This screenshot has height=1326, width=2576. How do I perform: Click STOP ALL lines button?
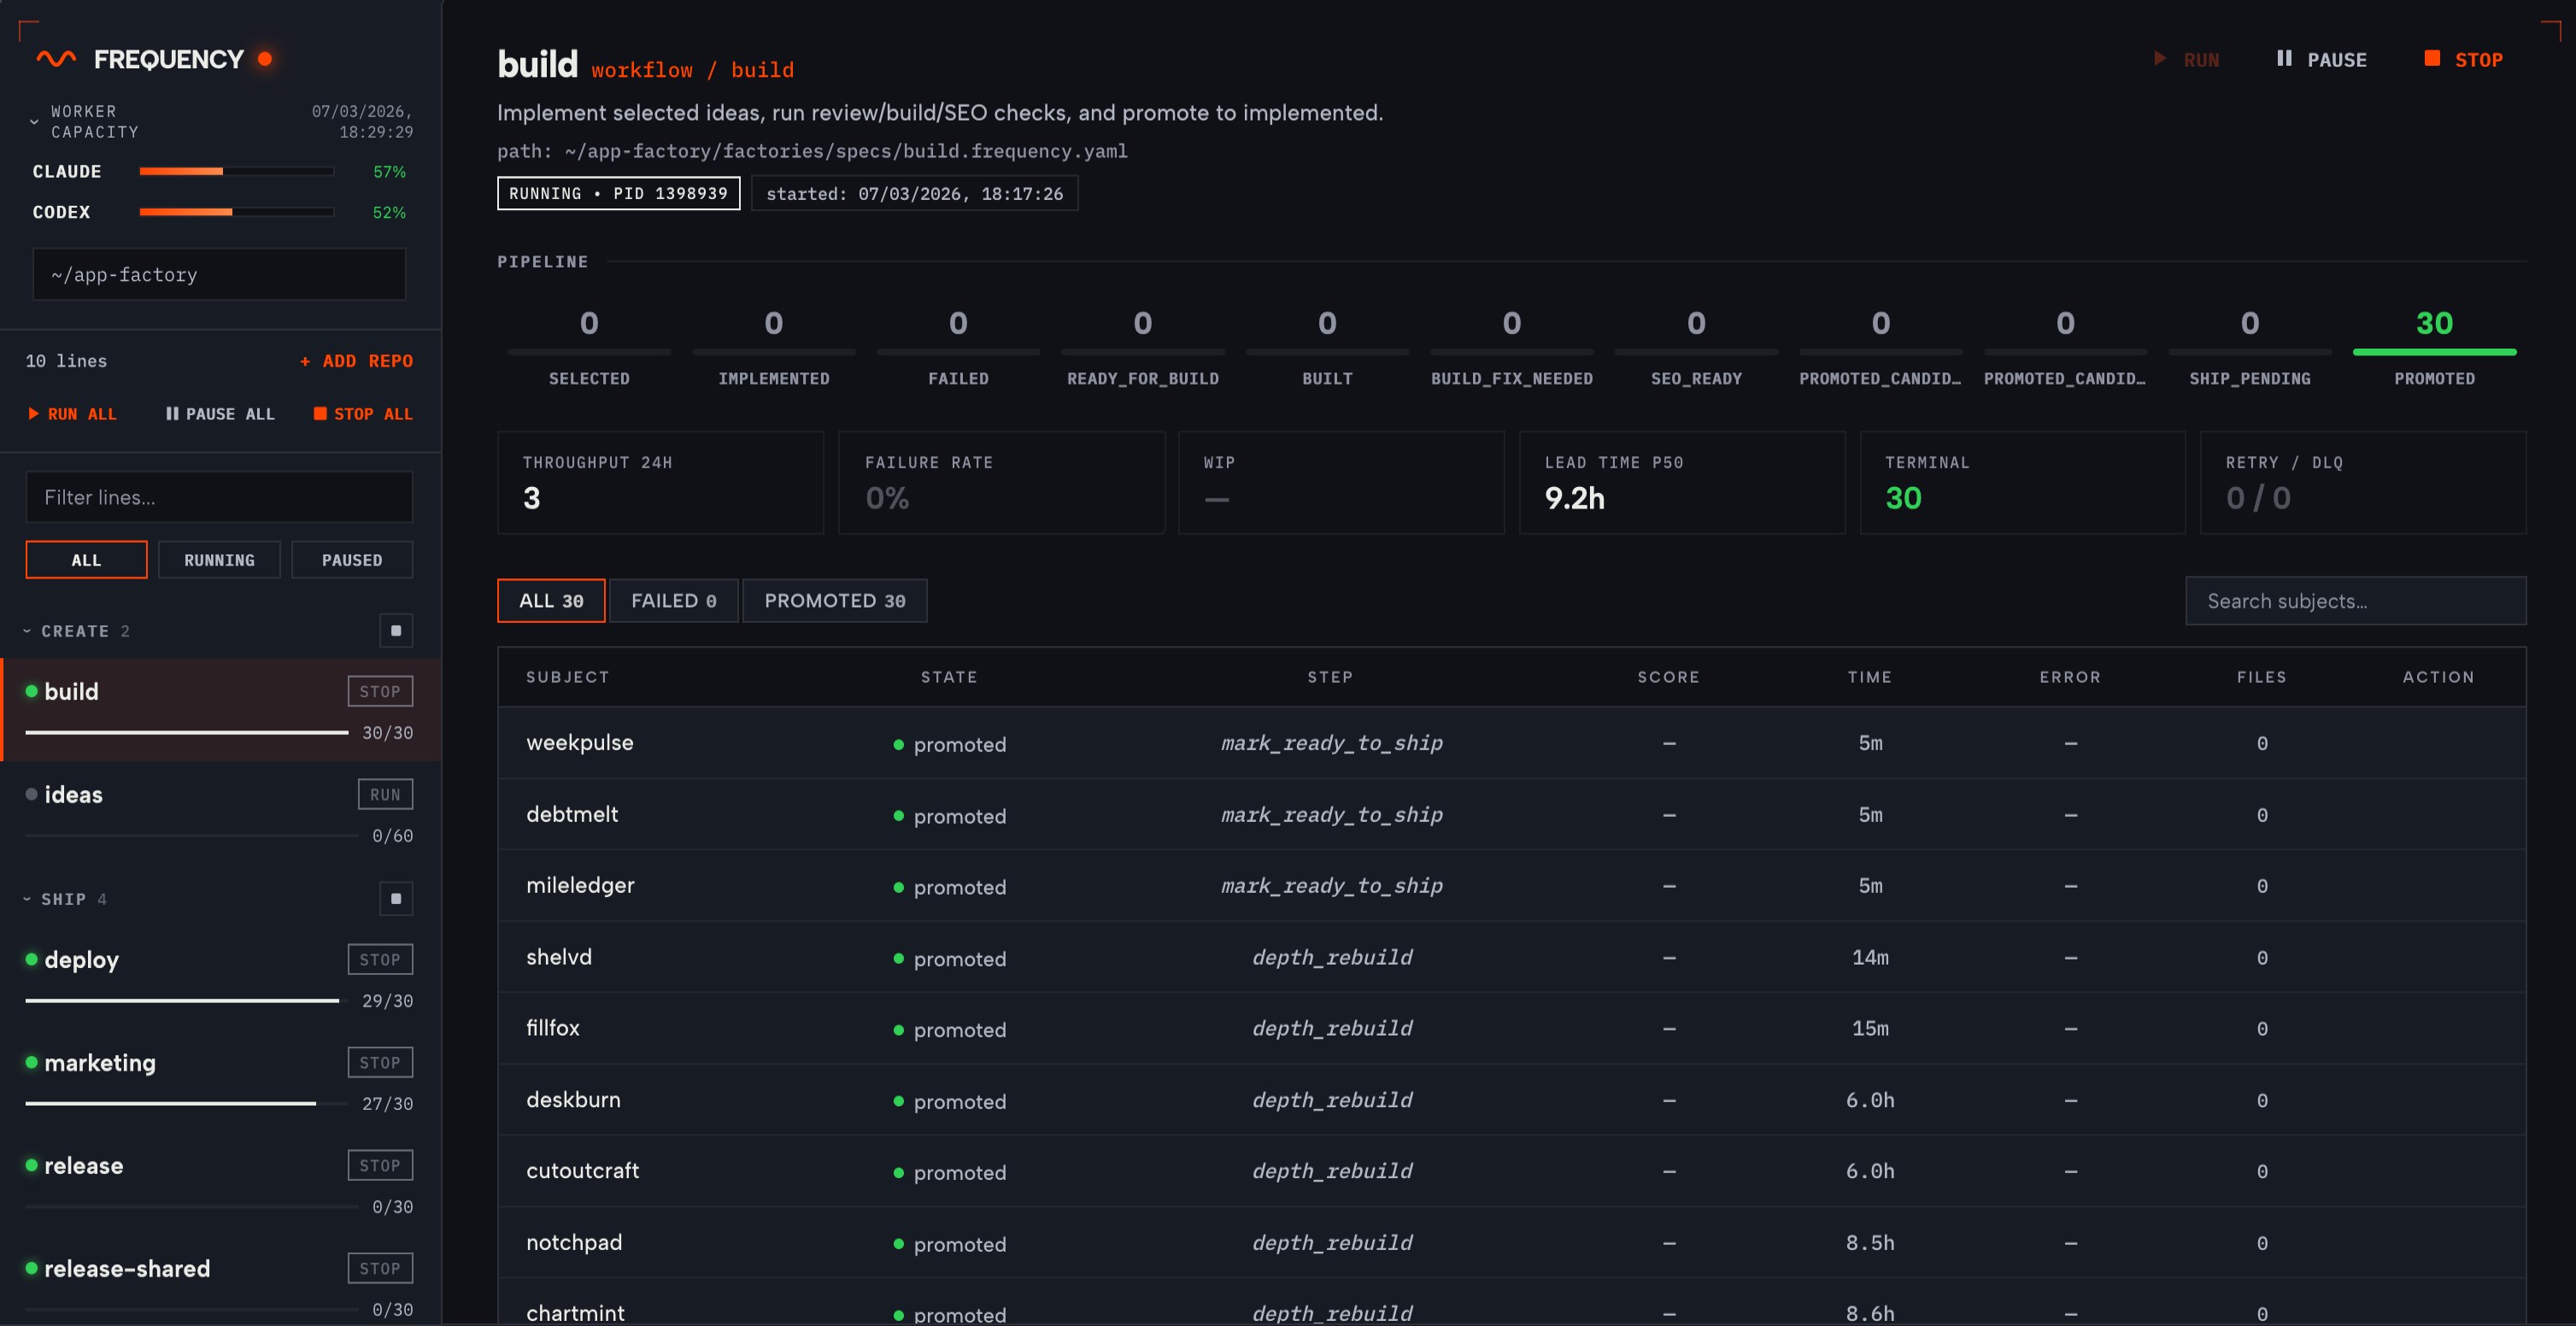coord(363,414)
